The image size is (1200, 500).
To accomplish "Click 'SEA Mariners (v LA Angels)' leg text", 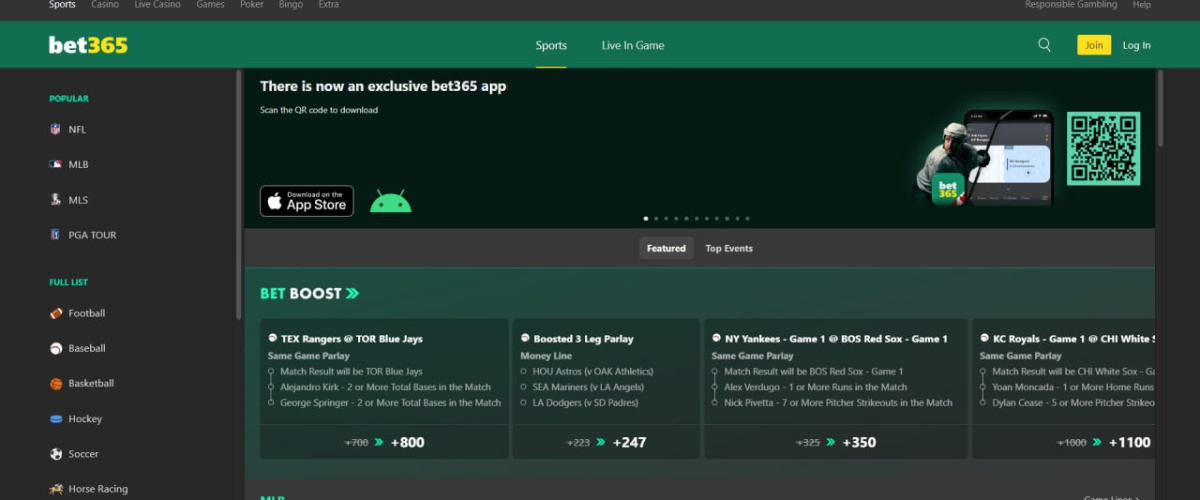I will pyautogui.click(x=587, y=387).
